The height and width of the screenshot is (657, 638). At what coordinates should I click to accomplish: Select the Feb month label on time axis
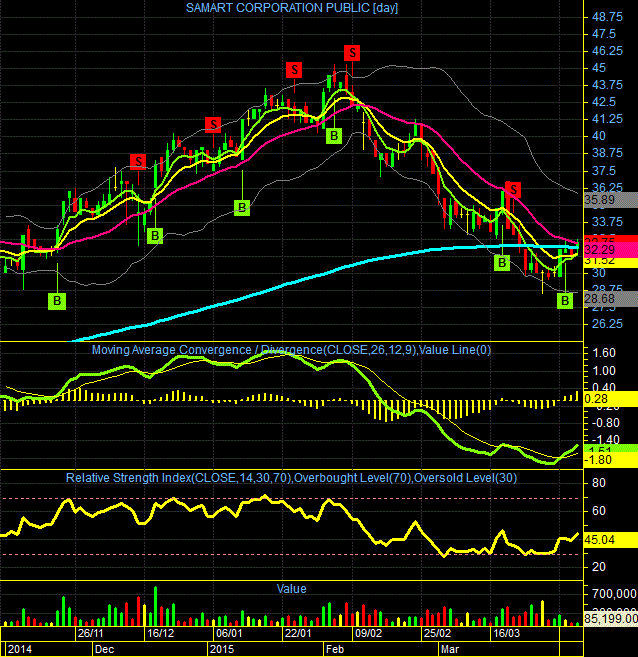[335, 649]
